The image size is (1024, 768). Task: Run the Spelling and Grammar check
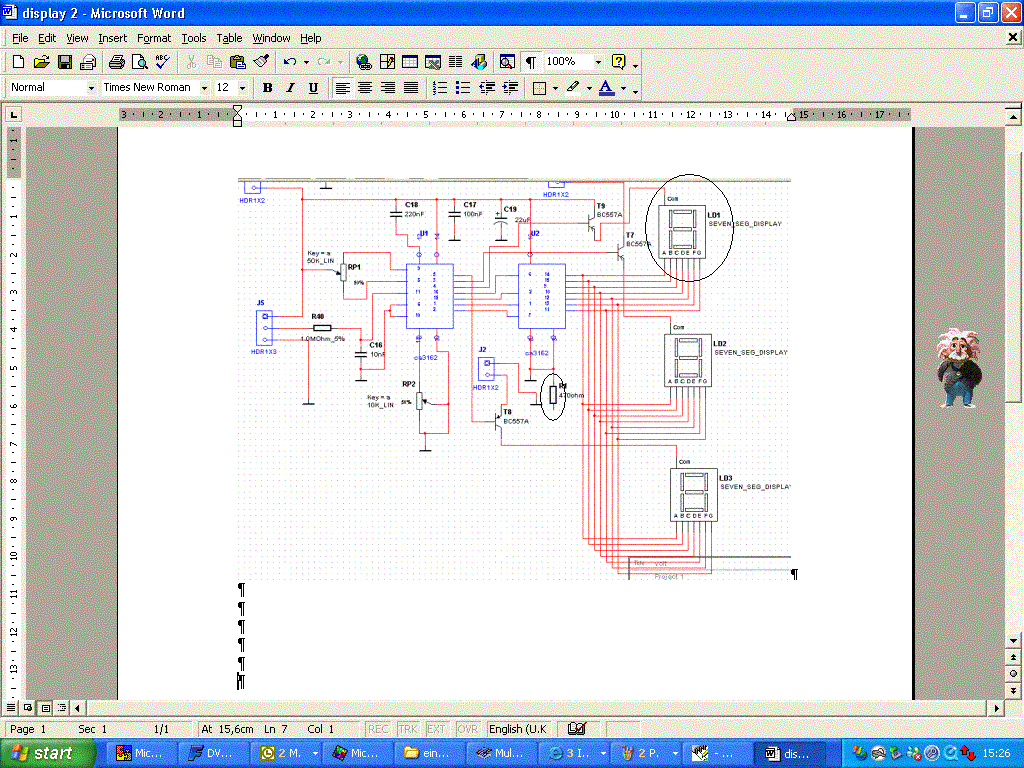click(x=162, y=62)
